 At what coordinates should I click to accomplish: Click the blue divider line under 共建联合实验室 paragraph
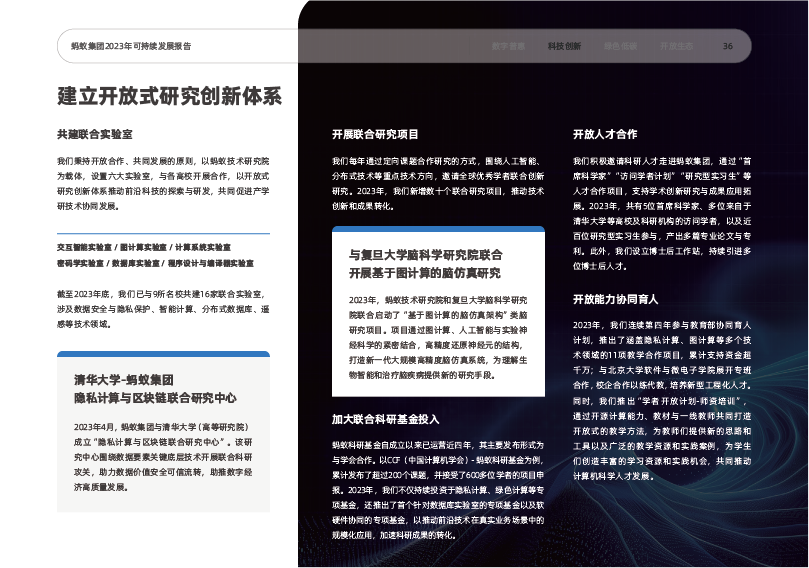163,233
